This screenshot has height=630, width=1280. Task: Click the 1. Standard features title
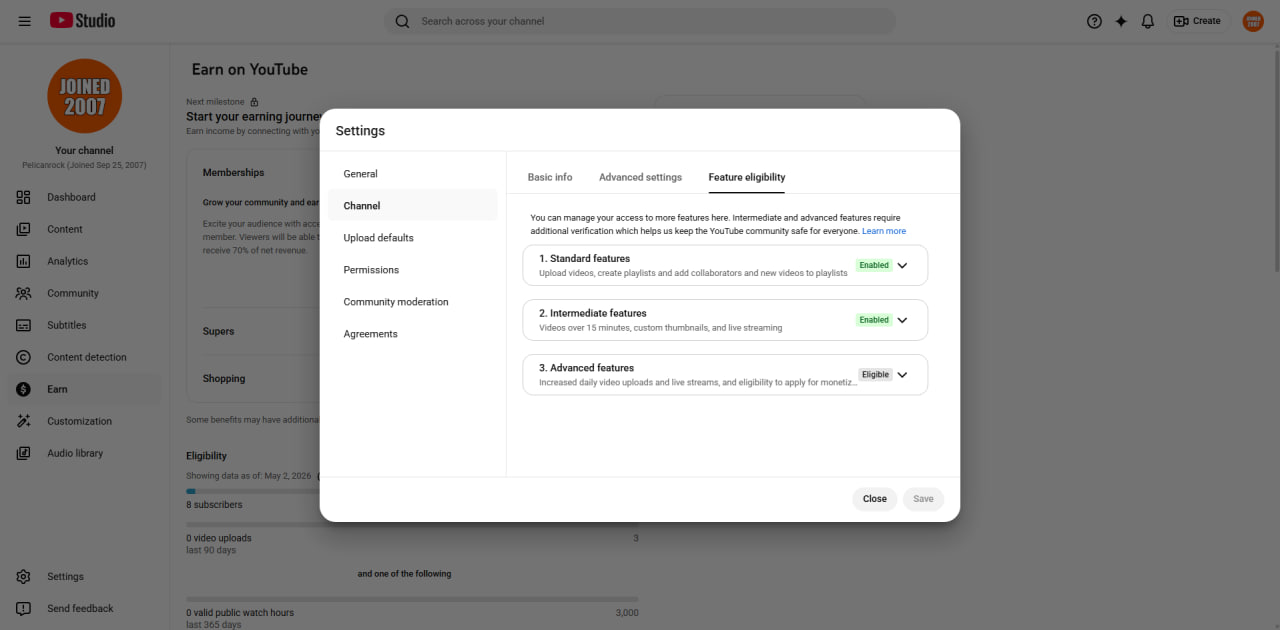click(x=585, y=259)
